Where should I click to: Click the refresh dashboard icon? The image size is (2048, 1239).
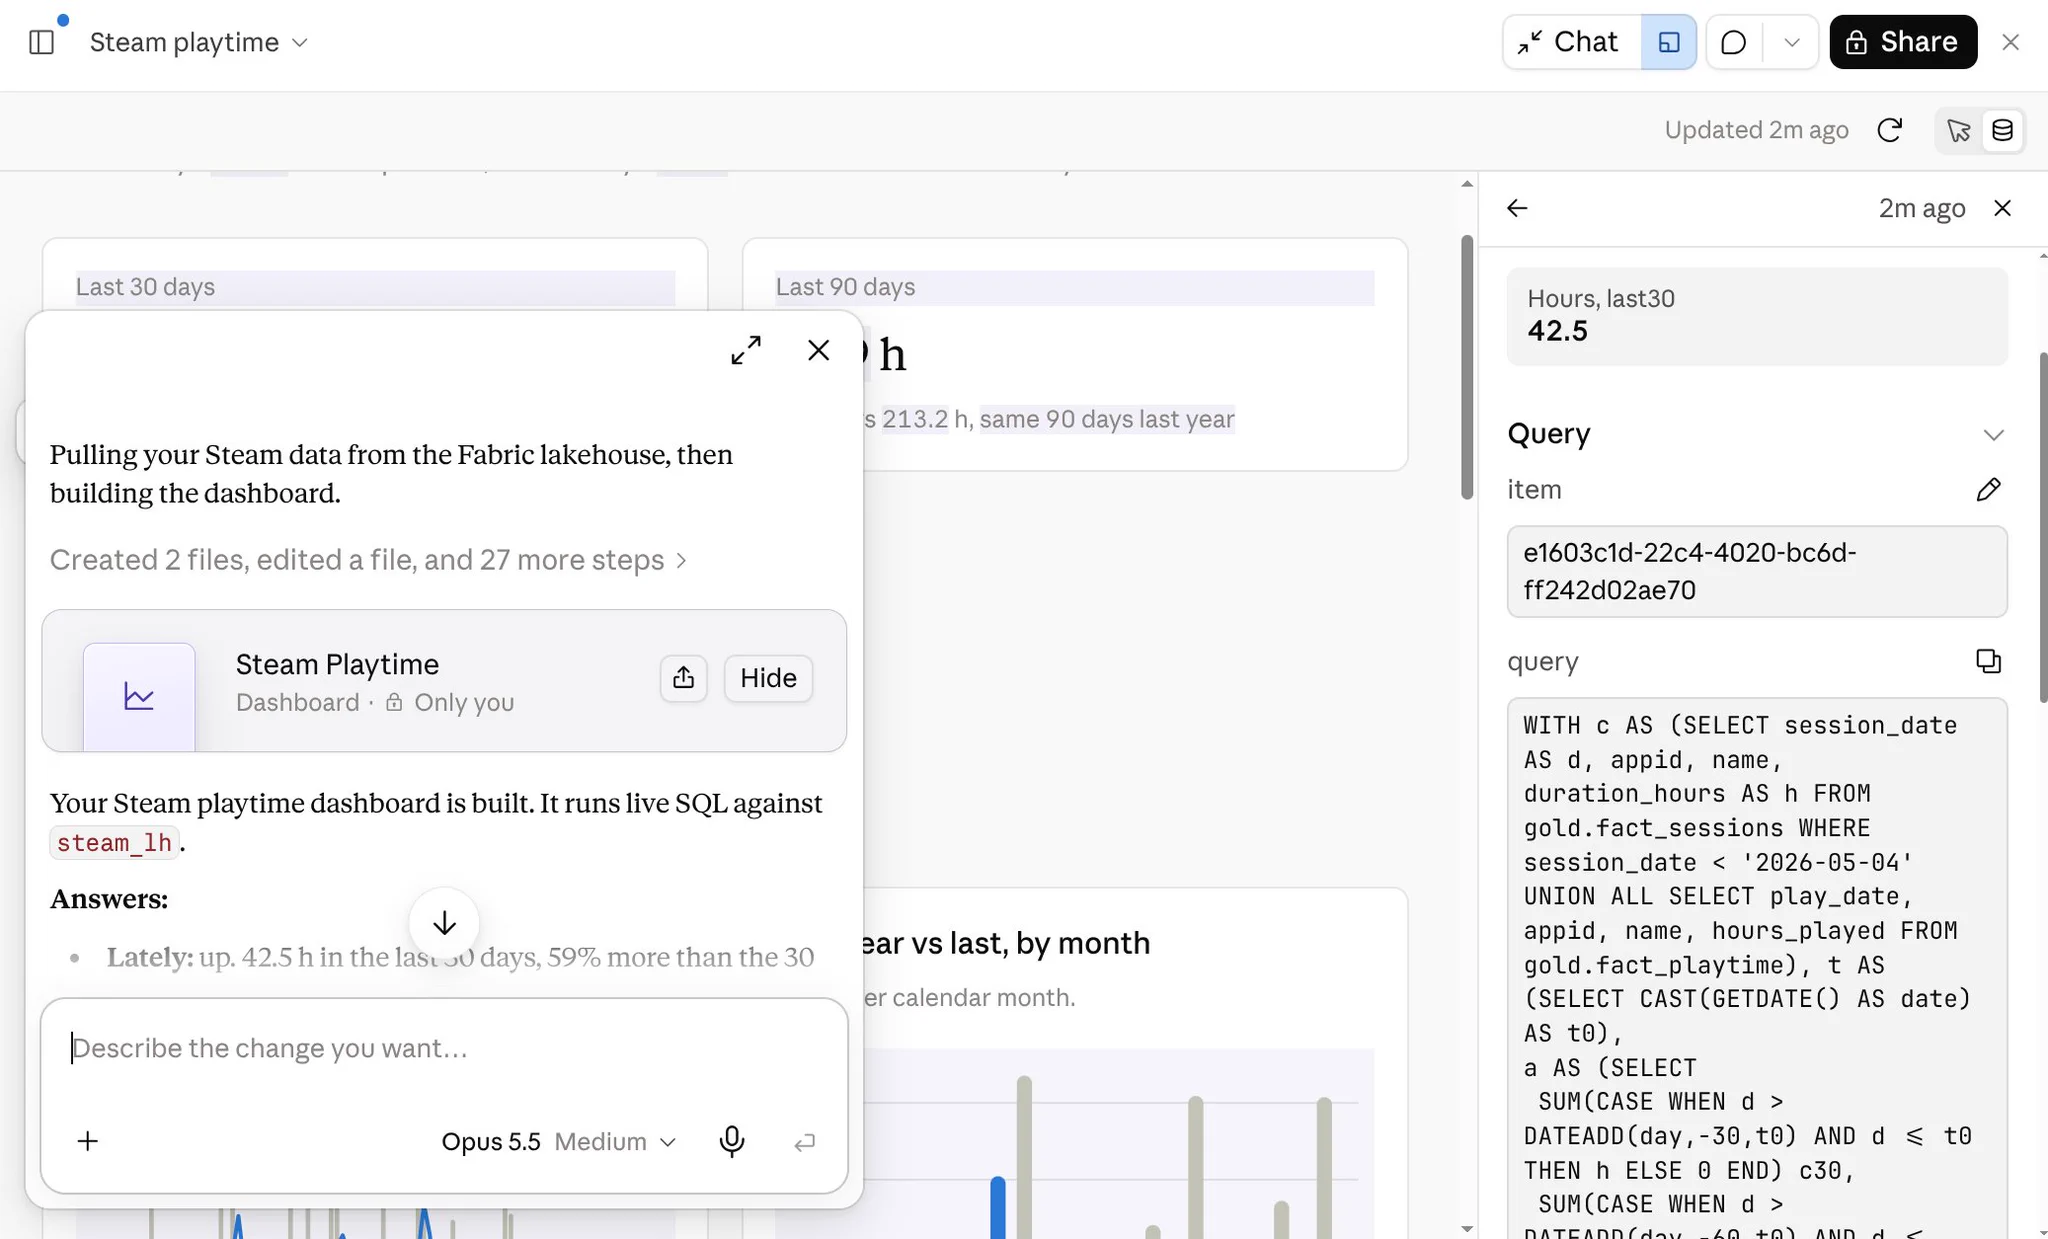[1889, 130]
